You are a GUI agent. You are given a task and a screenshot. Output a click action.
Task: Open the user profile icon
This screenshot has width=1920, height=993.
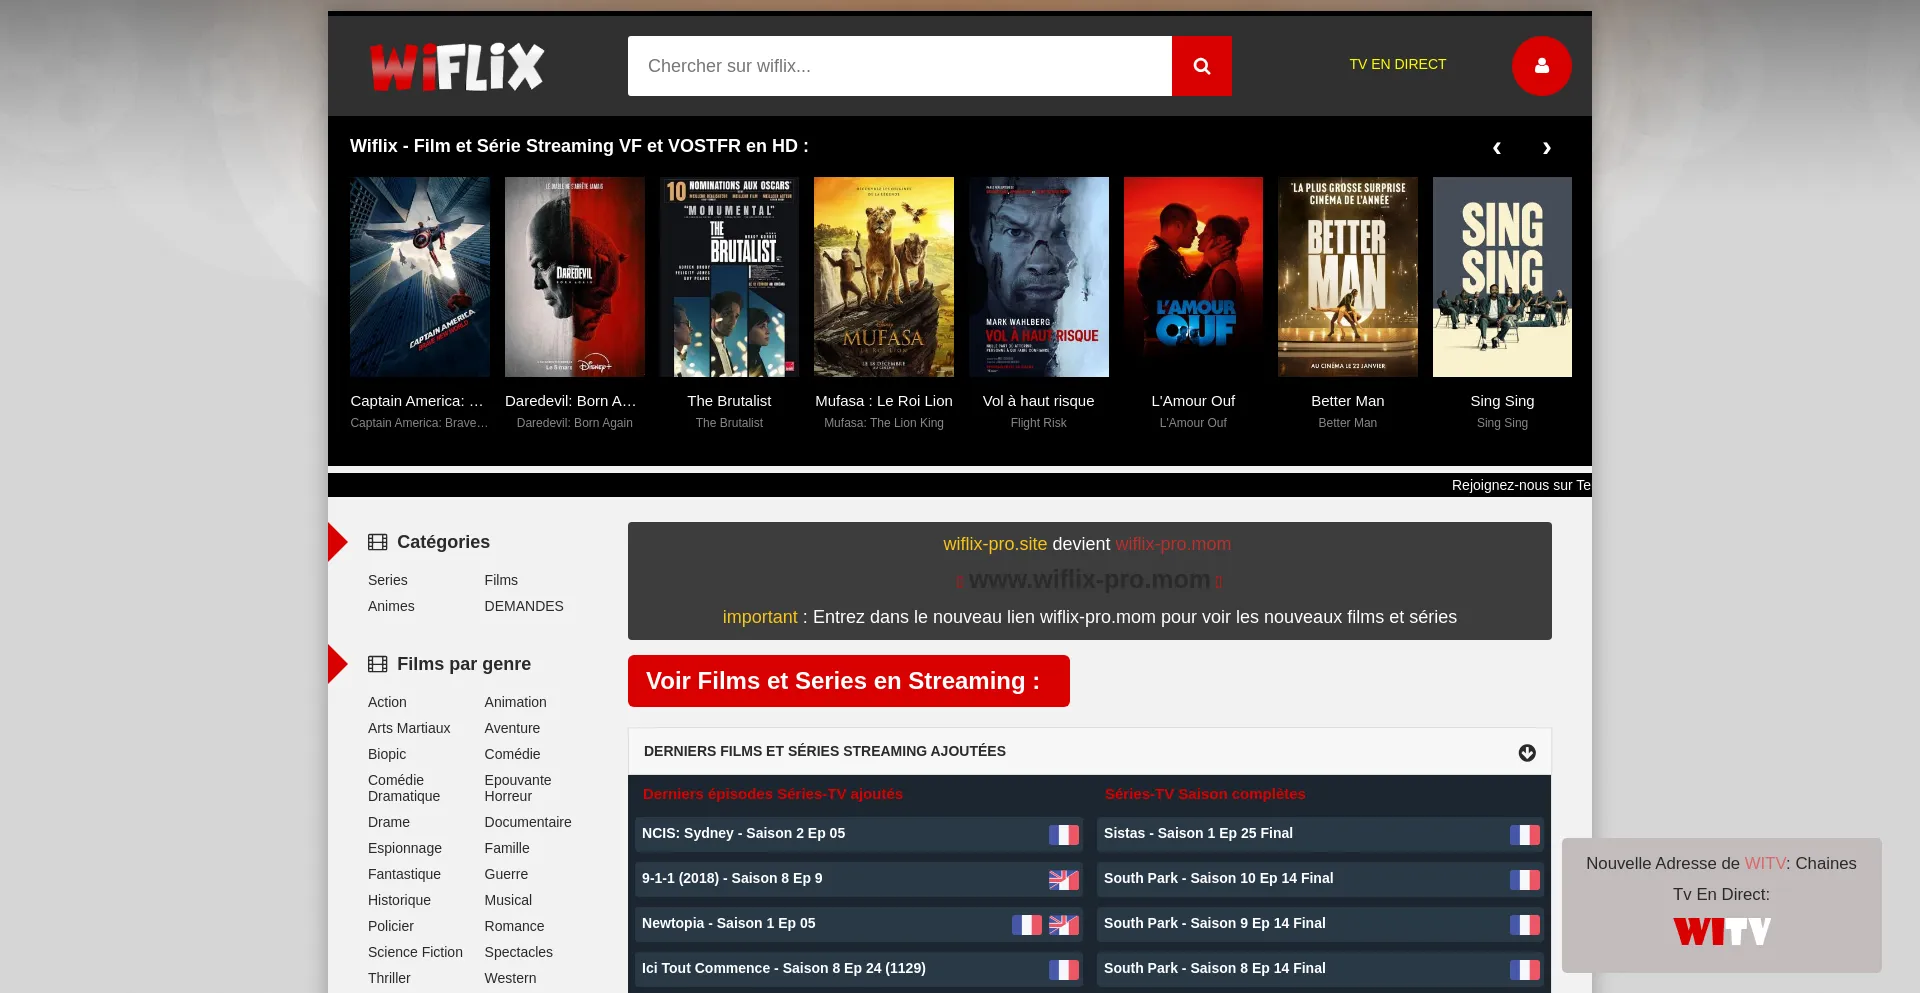pos(1541,66)
